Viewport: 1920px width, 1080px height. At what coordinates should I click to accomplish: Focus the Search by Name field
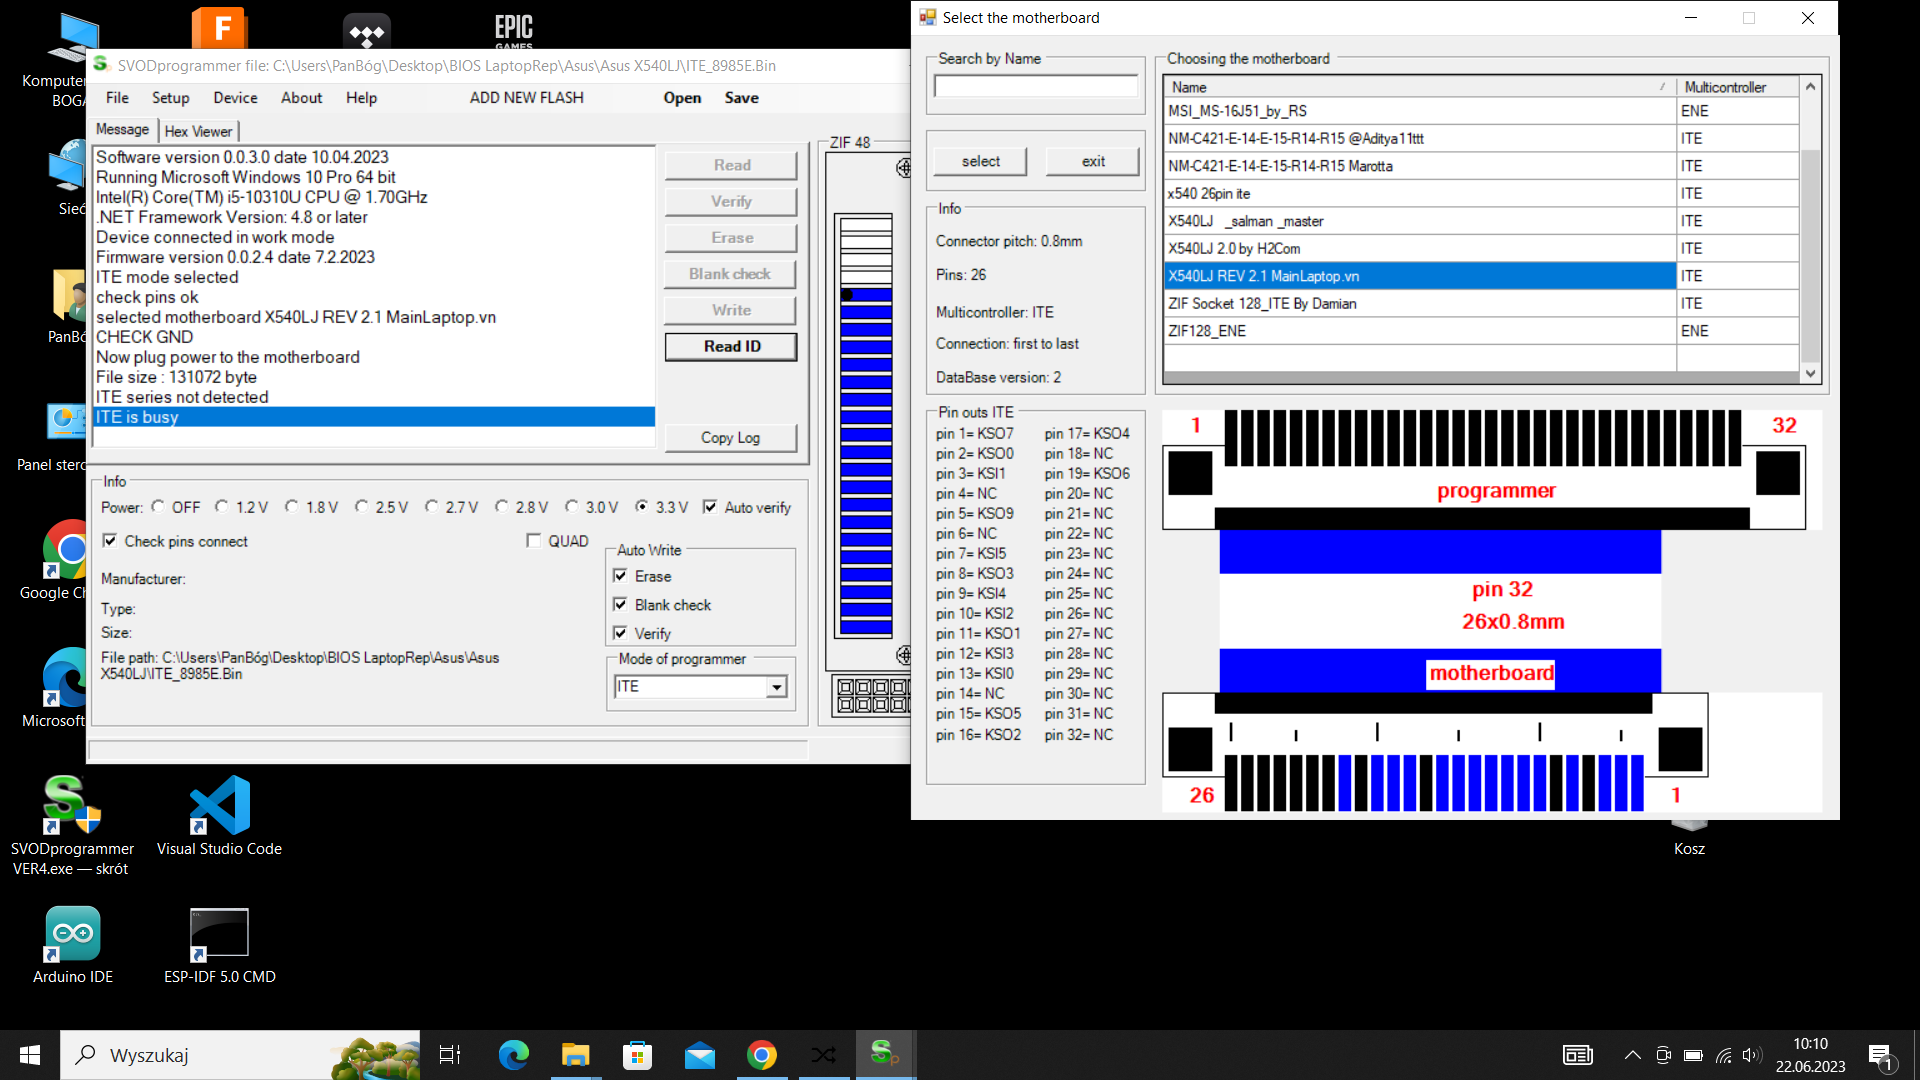click(x=1035, y=87)
